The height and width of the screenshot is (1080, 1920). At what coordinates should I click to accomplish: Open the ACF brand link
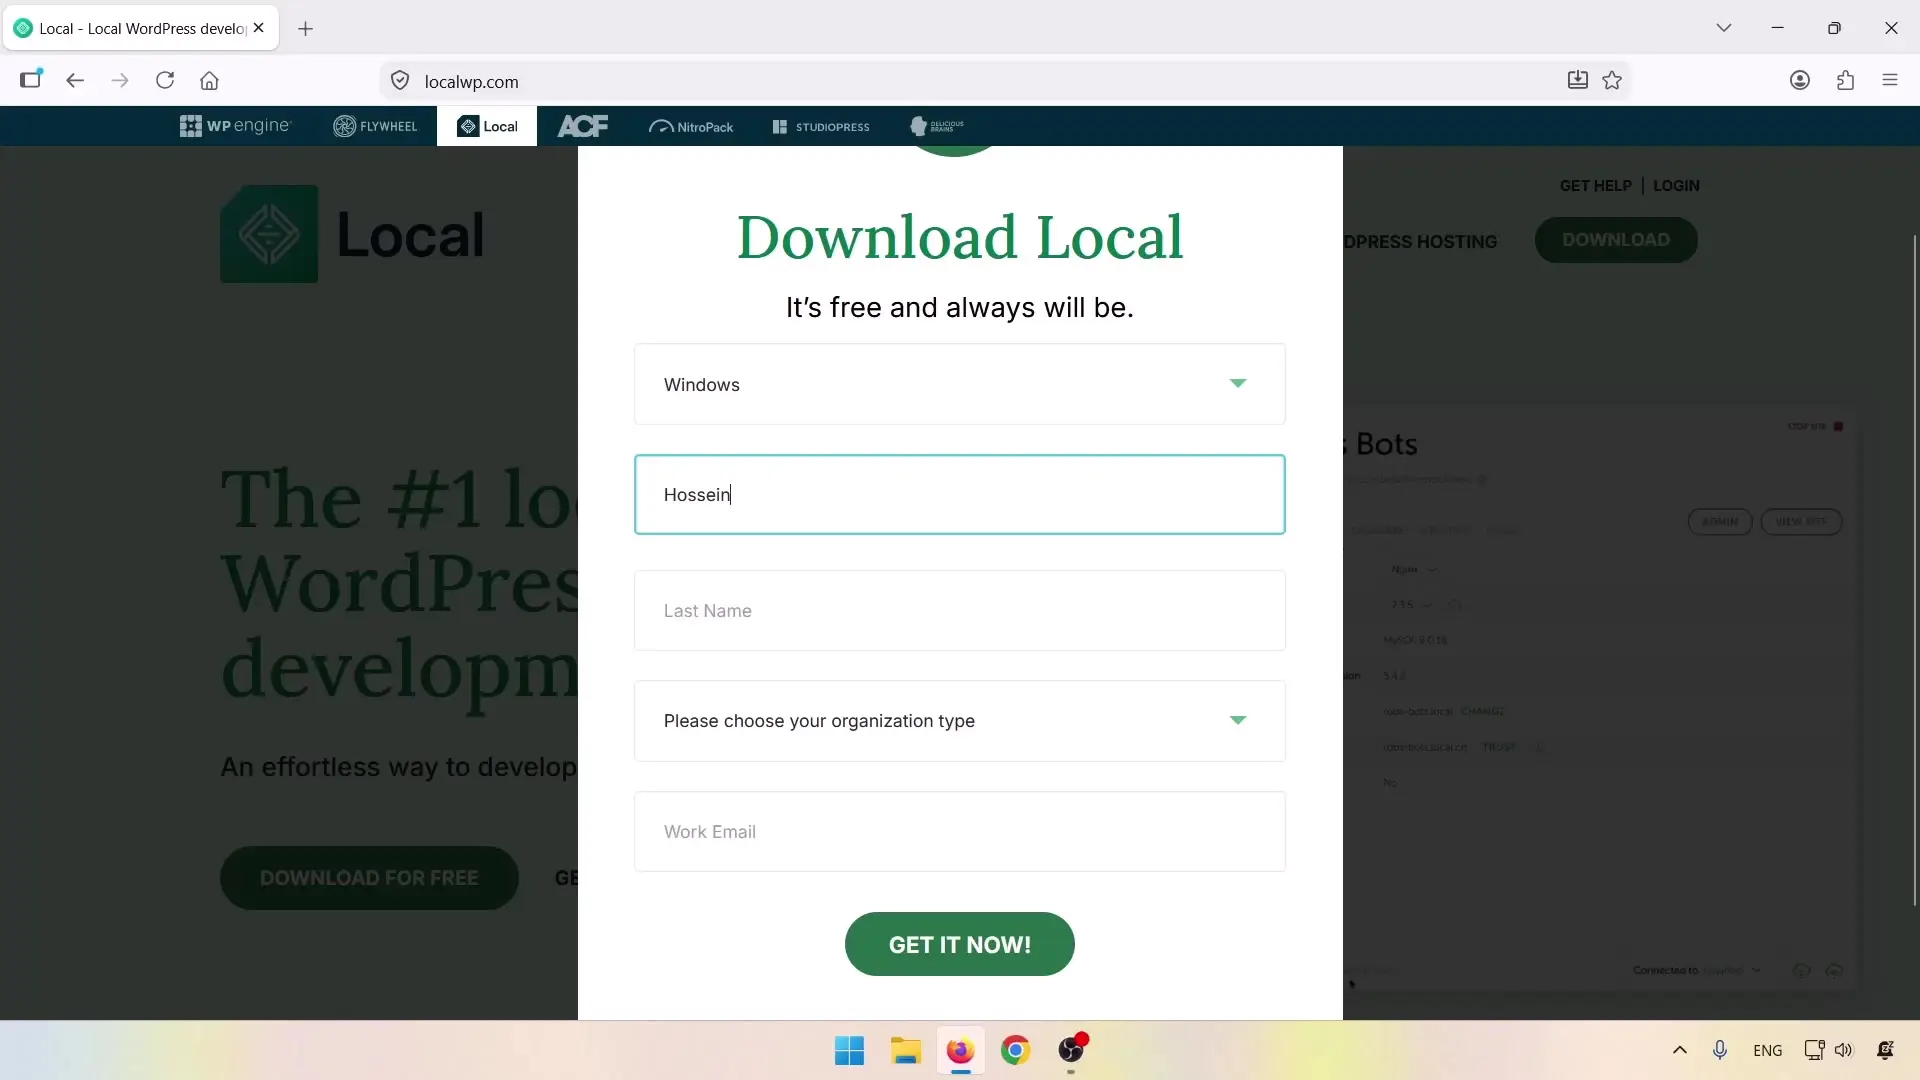[x=583, y=126]
